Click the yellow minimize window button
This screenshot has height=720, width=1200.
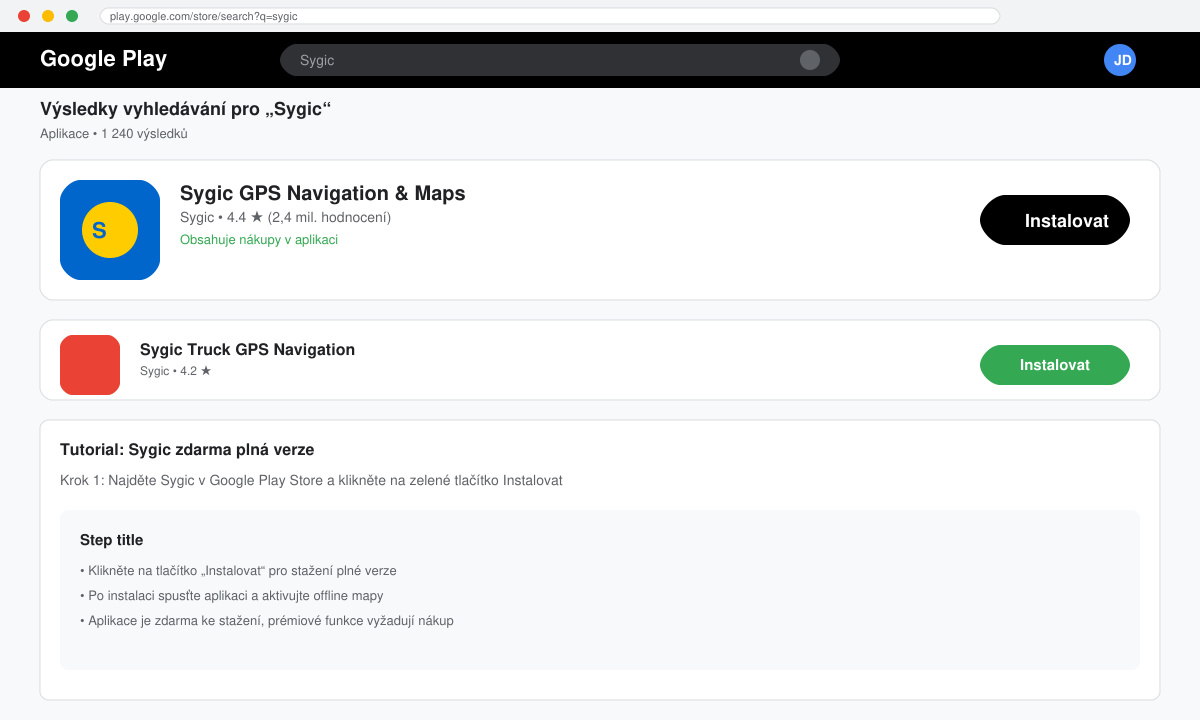48,16
